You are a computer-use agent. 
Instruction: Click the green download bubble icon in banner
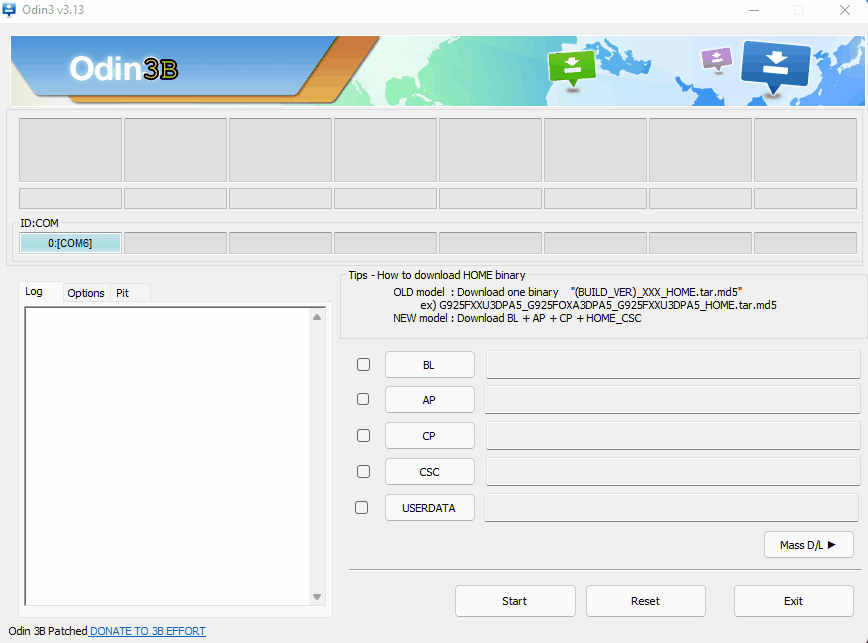(572, 69)
